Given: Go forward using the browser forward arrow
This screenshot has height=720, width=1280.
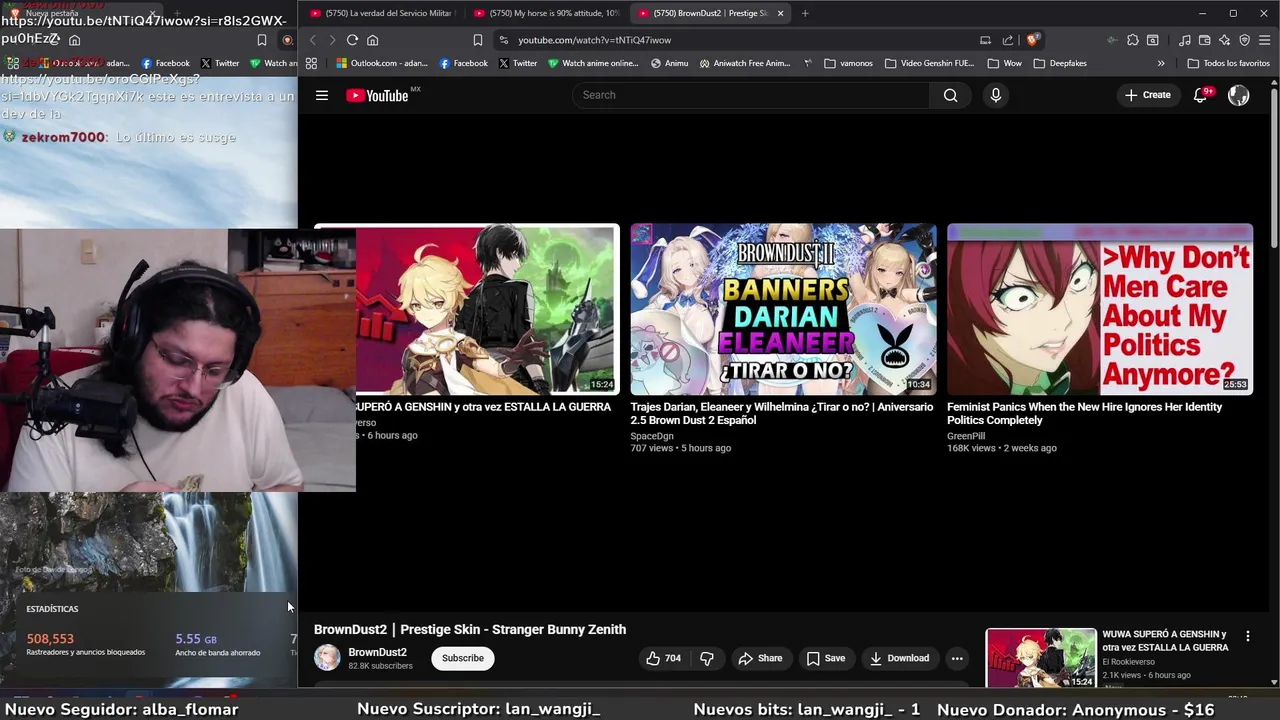Looking at the screenshot, I should pos(332,40).
